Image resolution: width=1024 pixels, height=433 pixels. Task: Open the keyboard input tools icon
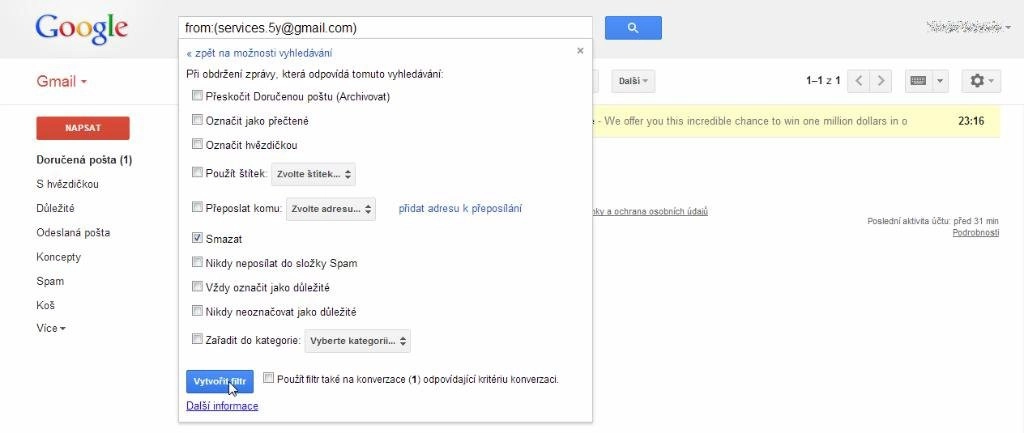tap(918, 81)
